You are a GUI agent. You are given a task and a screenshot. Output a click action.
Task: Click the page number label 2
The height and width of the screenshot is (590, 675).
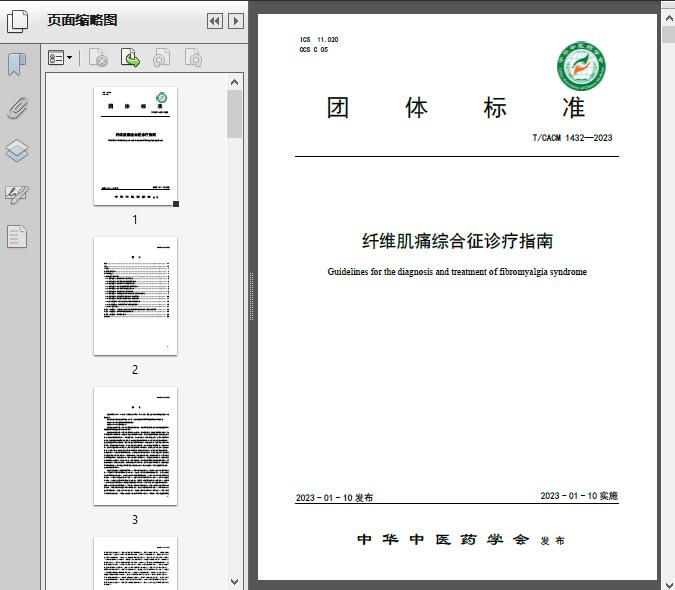135,369
